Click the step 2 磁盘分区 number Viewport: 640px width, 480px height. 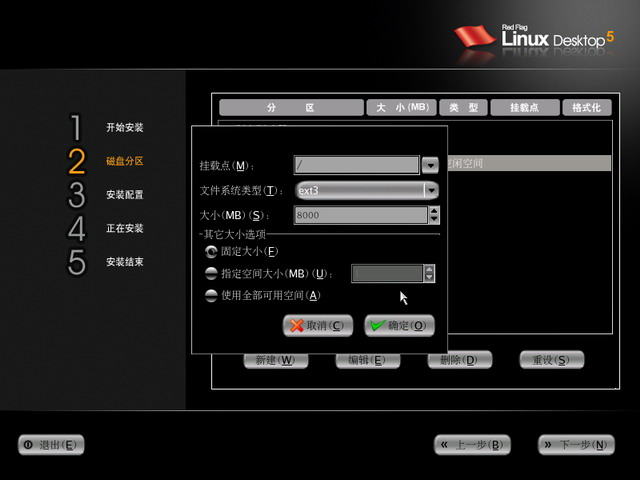(x=76, y=161)
